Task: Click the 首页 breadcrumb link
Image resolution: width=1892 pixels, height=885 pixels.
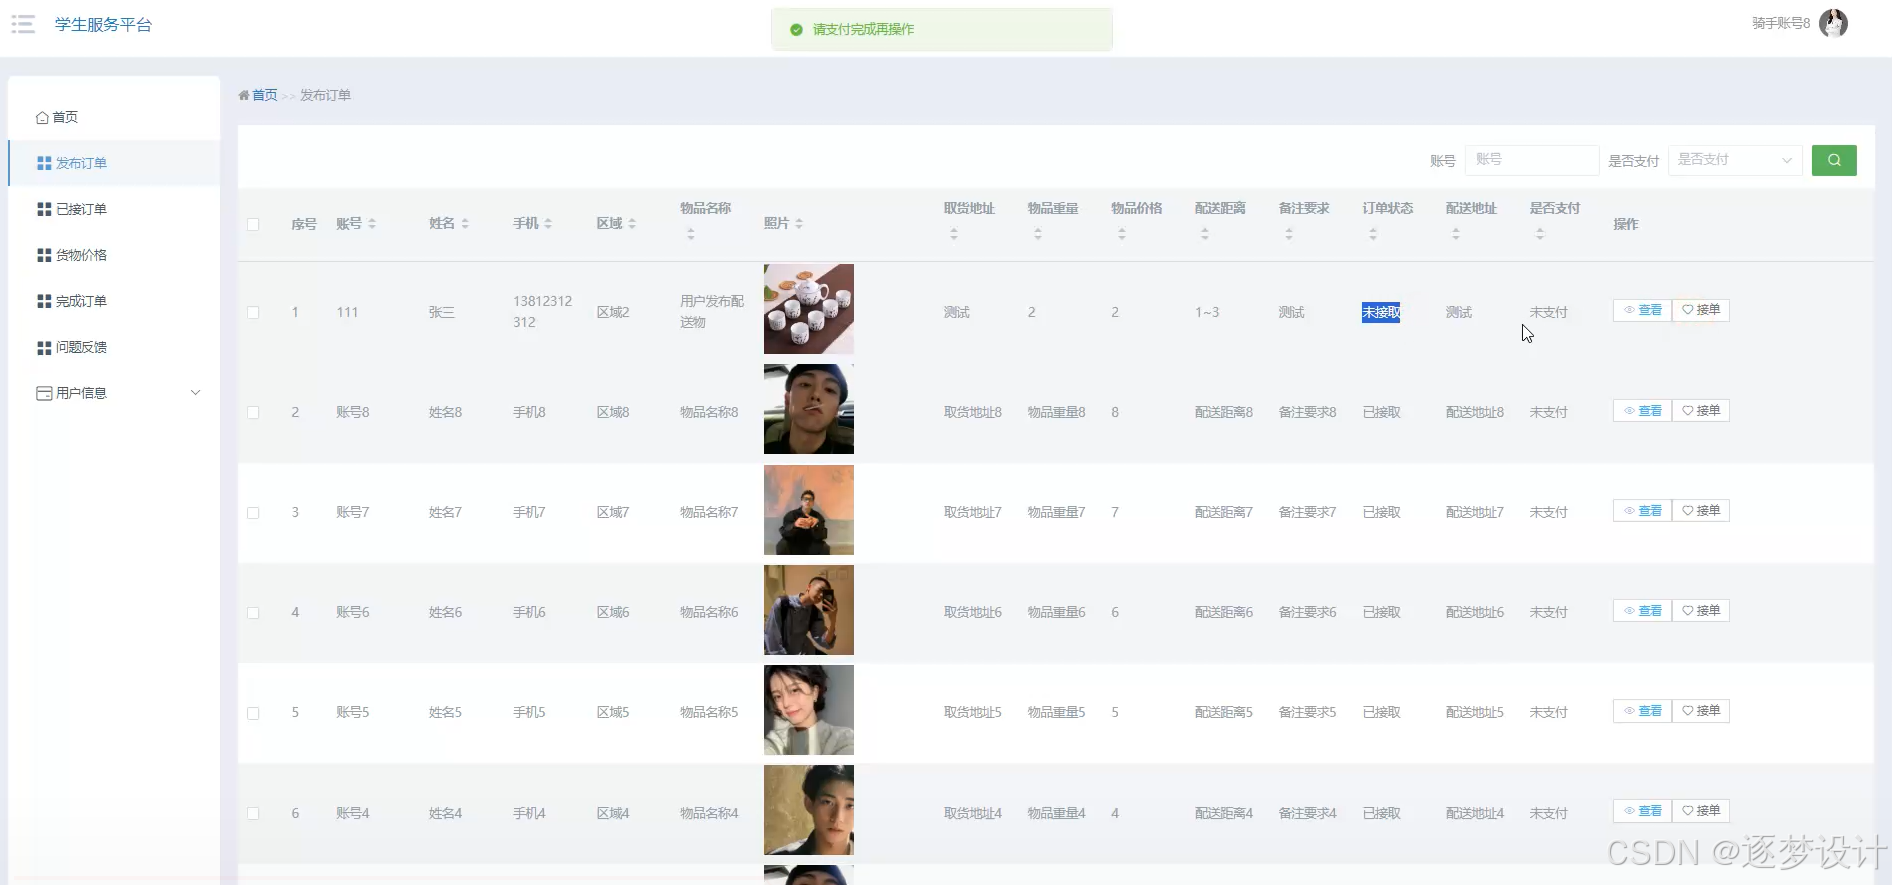Action: pyautogui.click(x=265, y=95)
